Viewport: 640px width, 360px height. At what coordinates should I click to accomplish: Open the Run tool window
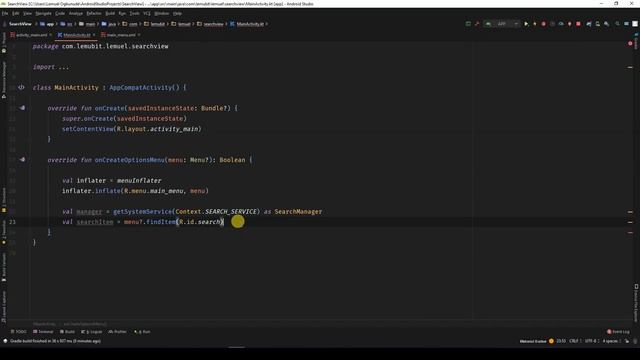coord(142,332)
